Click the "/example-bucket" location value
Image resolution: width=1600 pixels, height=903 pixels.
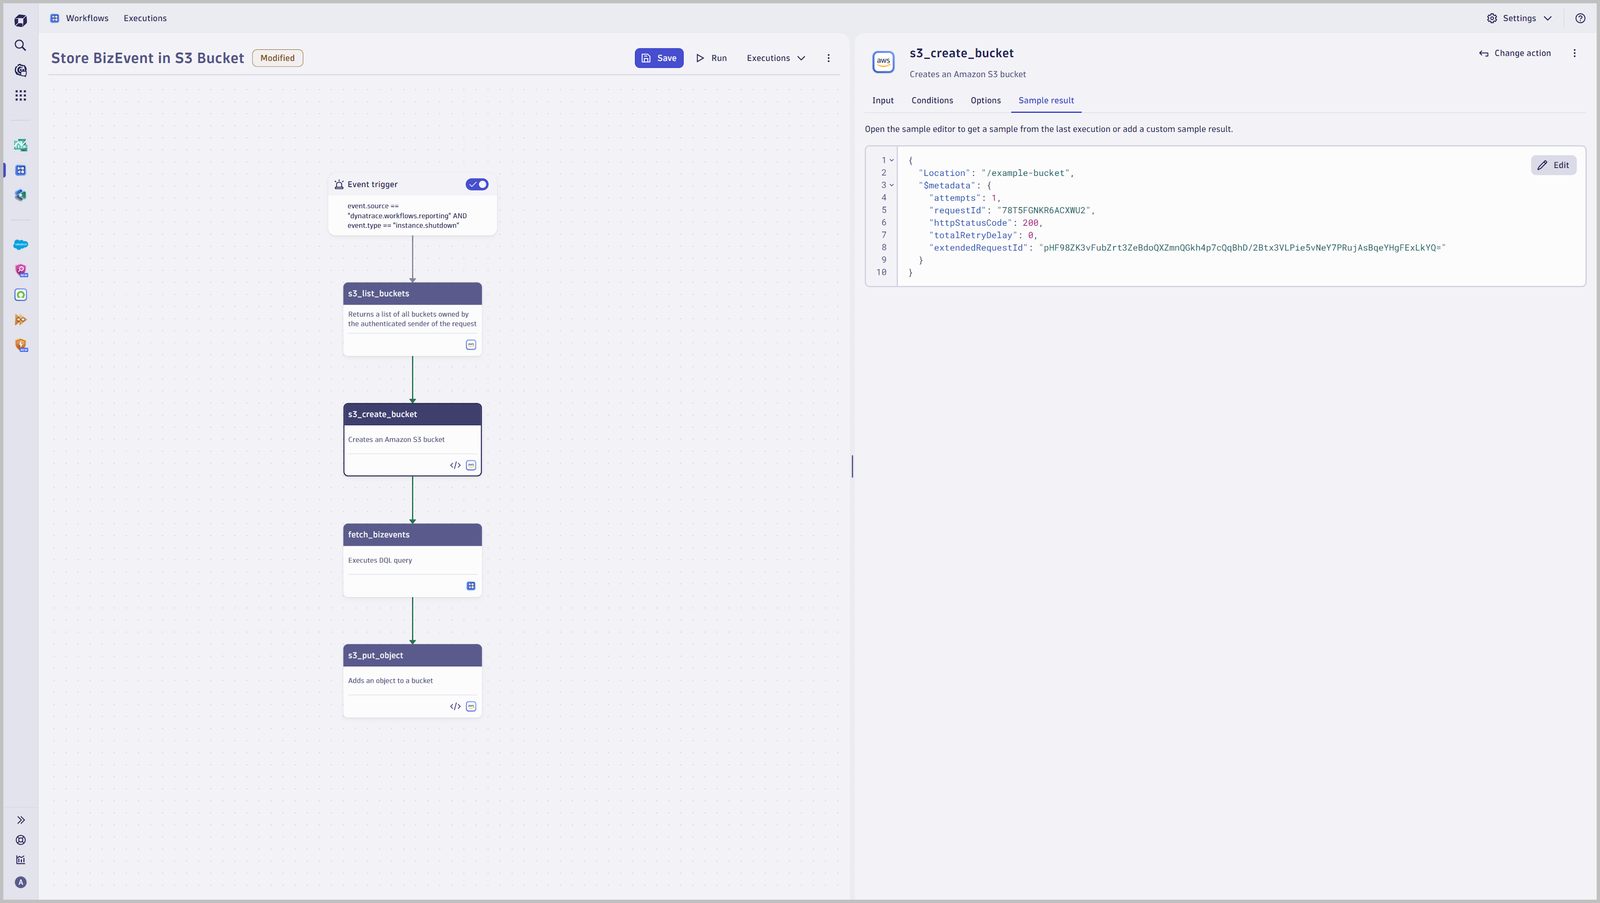point(1026,173)
